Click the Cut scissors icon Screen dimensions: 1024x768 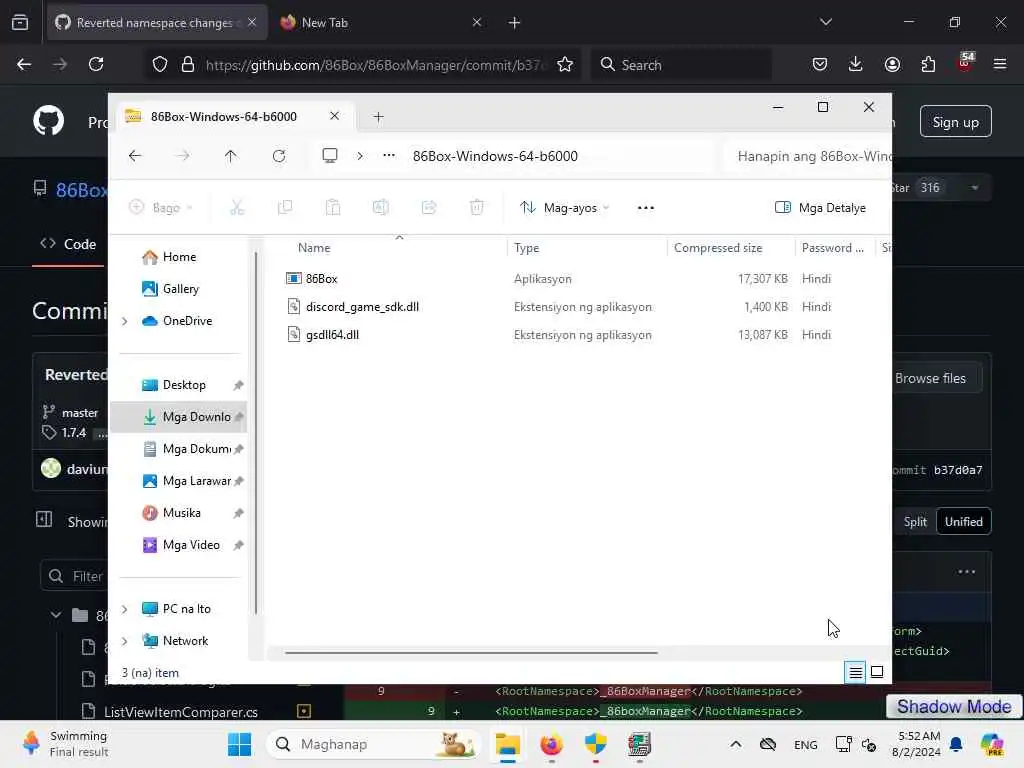(x=237, y=208)
